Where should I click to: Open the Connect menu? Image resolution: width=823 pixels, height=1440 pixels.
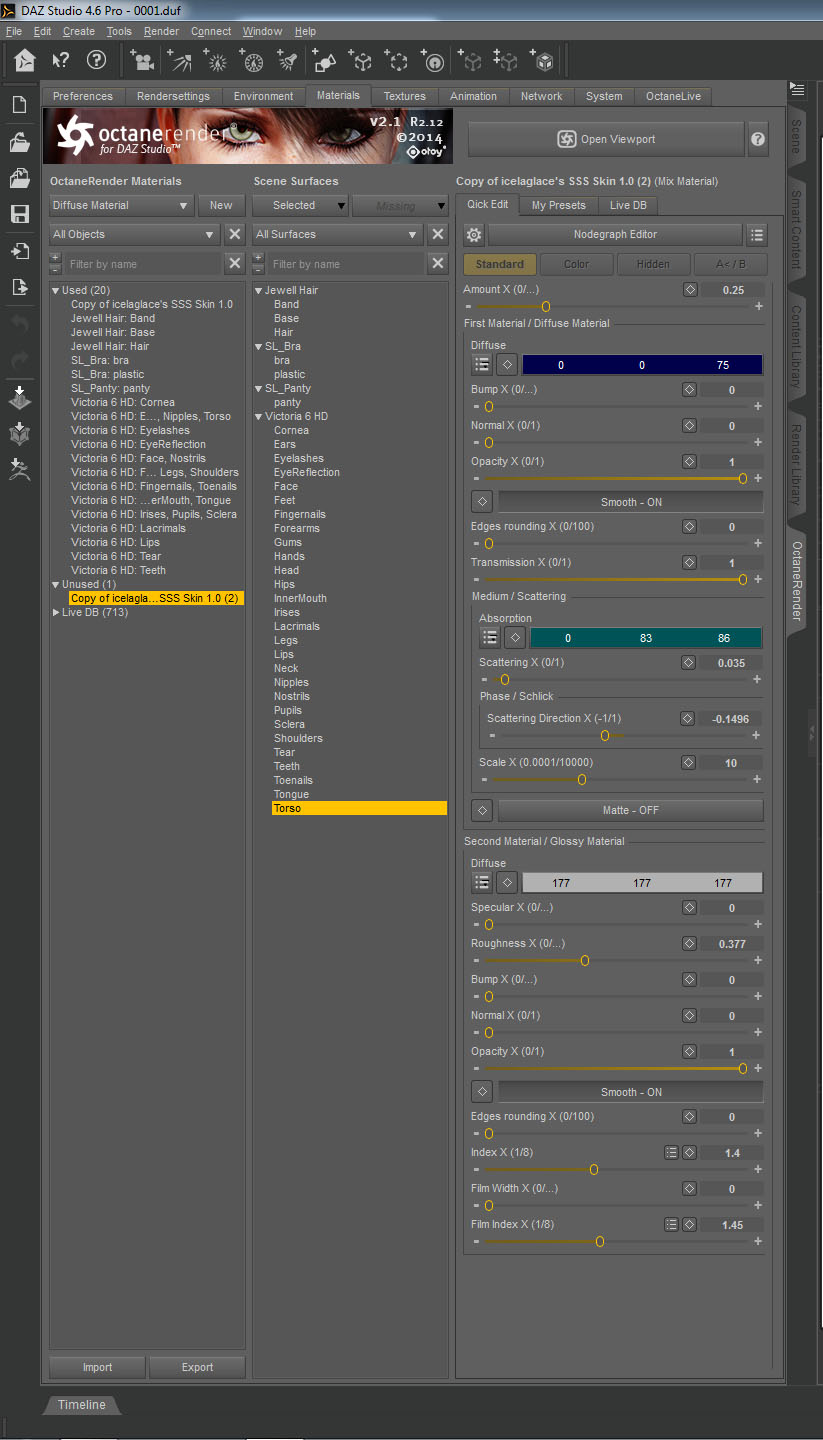pos(211,32)
